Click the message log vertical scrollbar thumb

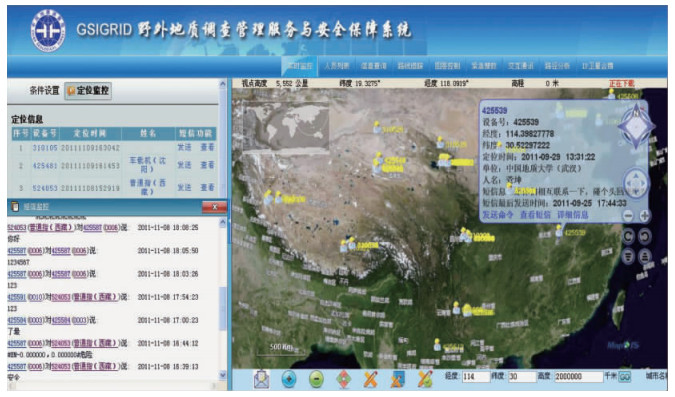tap(223, 308)
